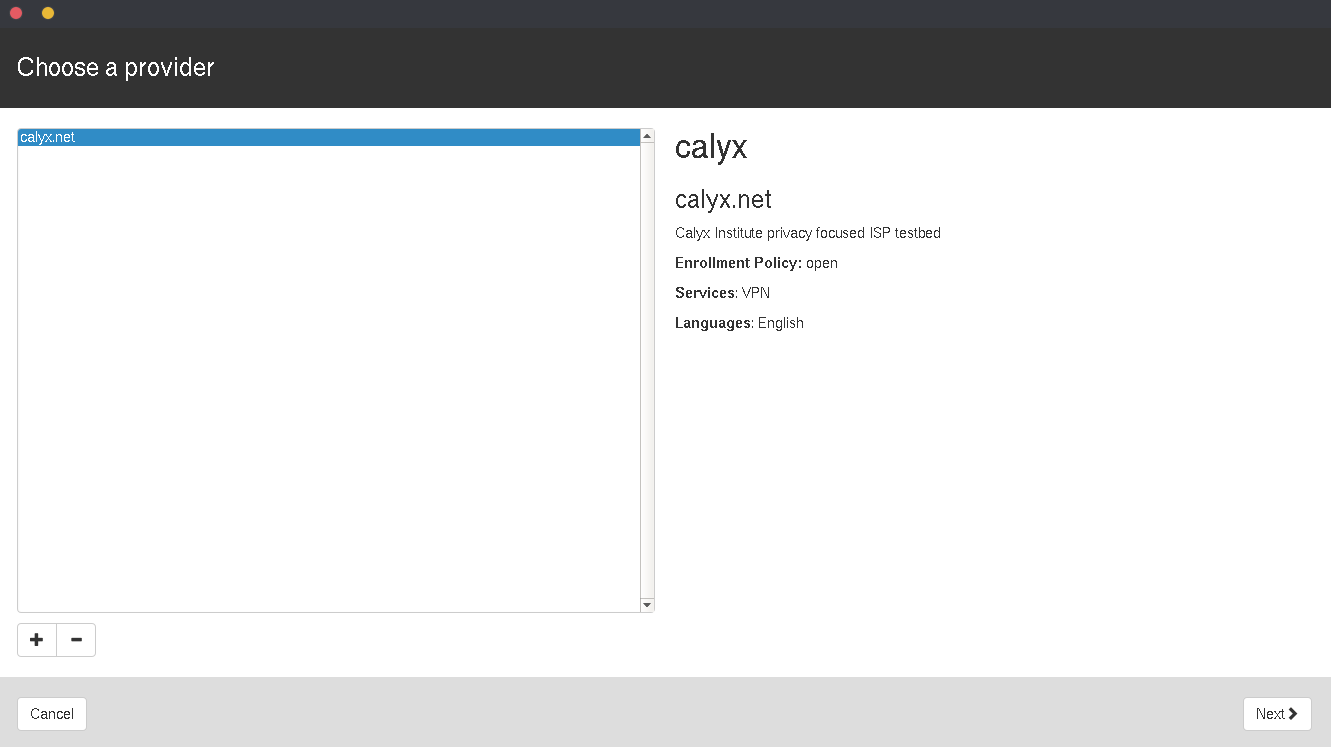
Task: Click the large "calyx" heading
Action: coord(711,148)
